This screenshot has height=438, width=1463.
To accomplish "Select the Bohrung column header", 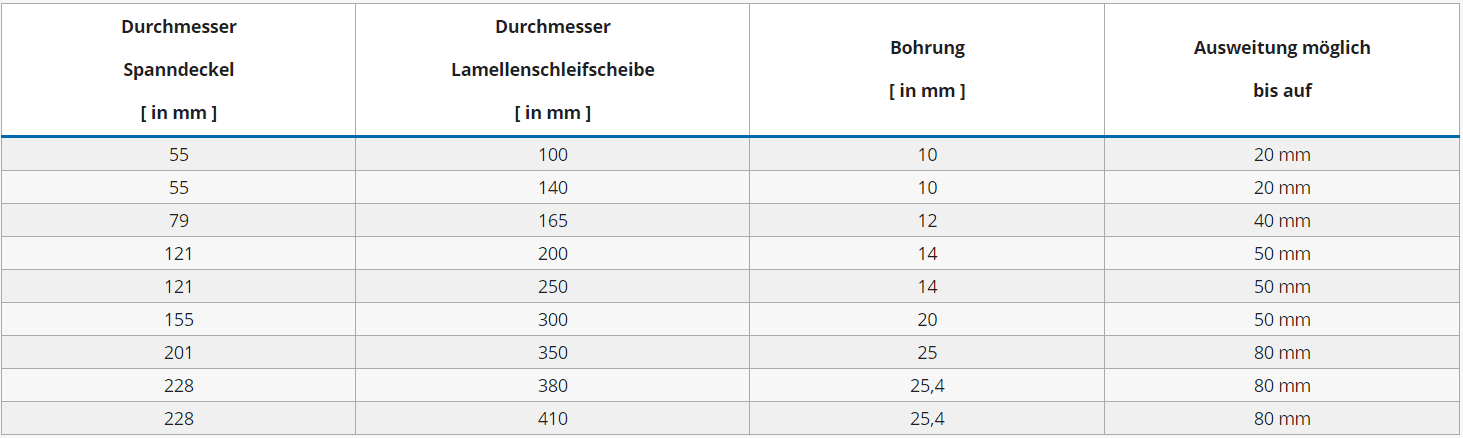I will (927, 69).
